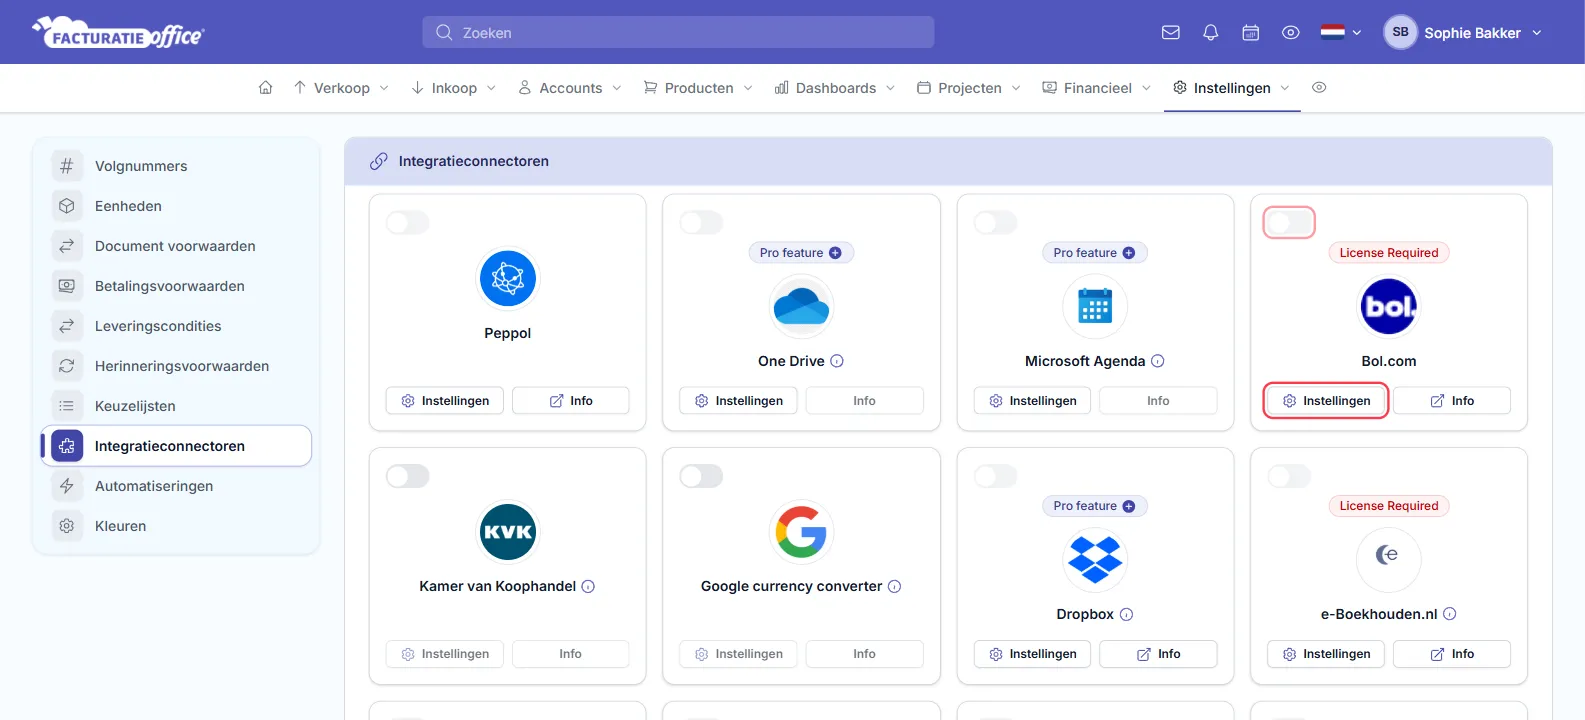Enable the Kamer van Koophandel switch

click(x=408, y=476)
